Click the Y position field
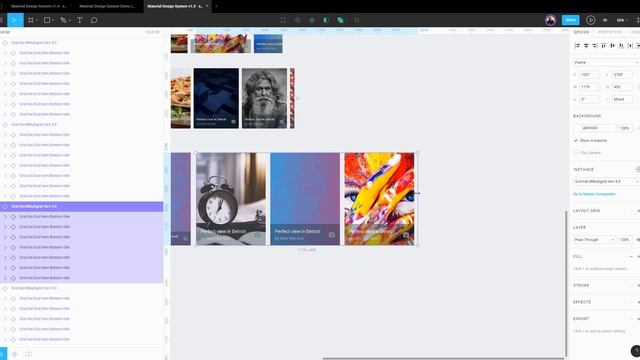The image size is (640, 360). coord(622,75)
